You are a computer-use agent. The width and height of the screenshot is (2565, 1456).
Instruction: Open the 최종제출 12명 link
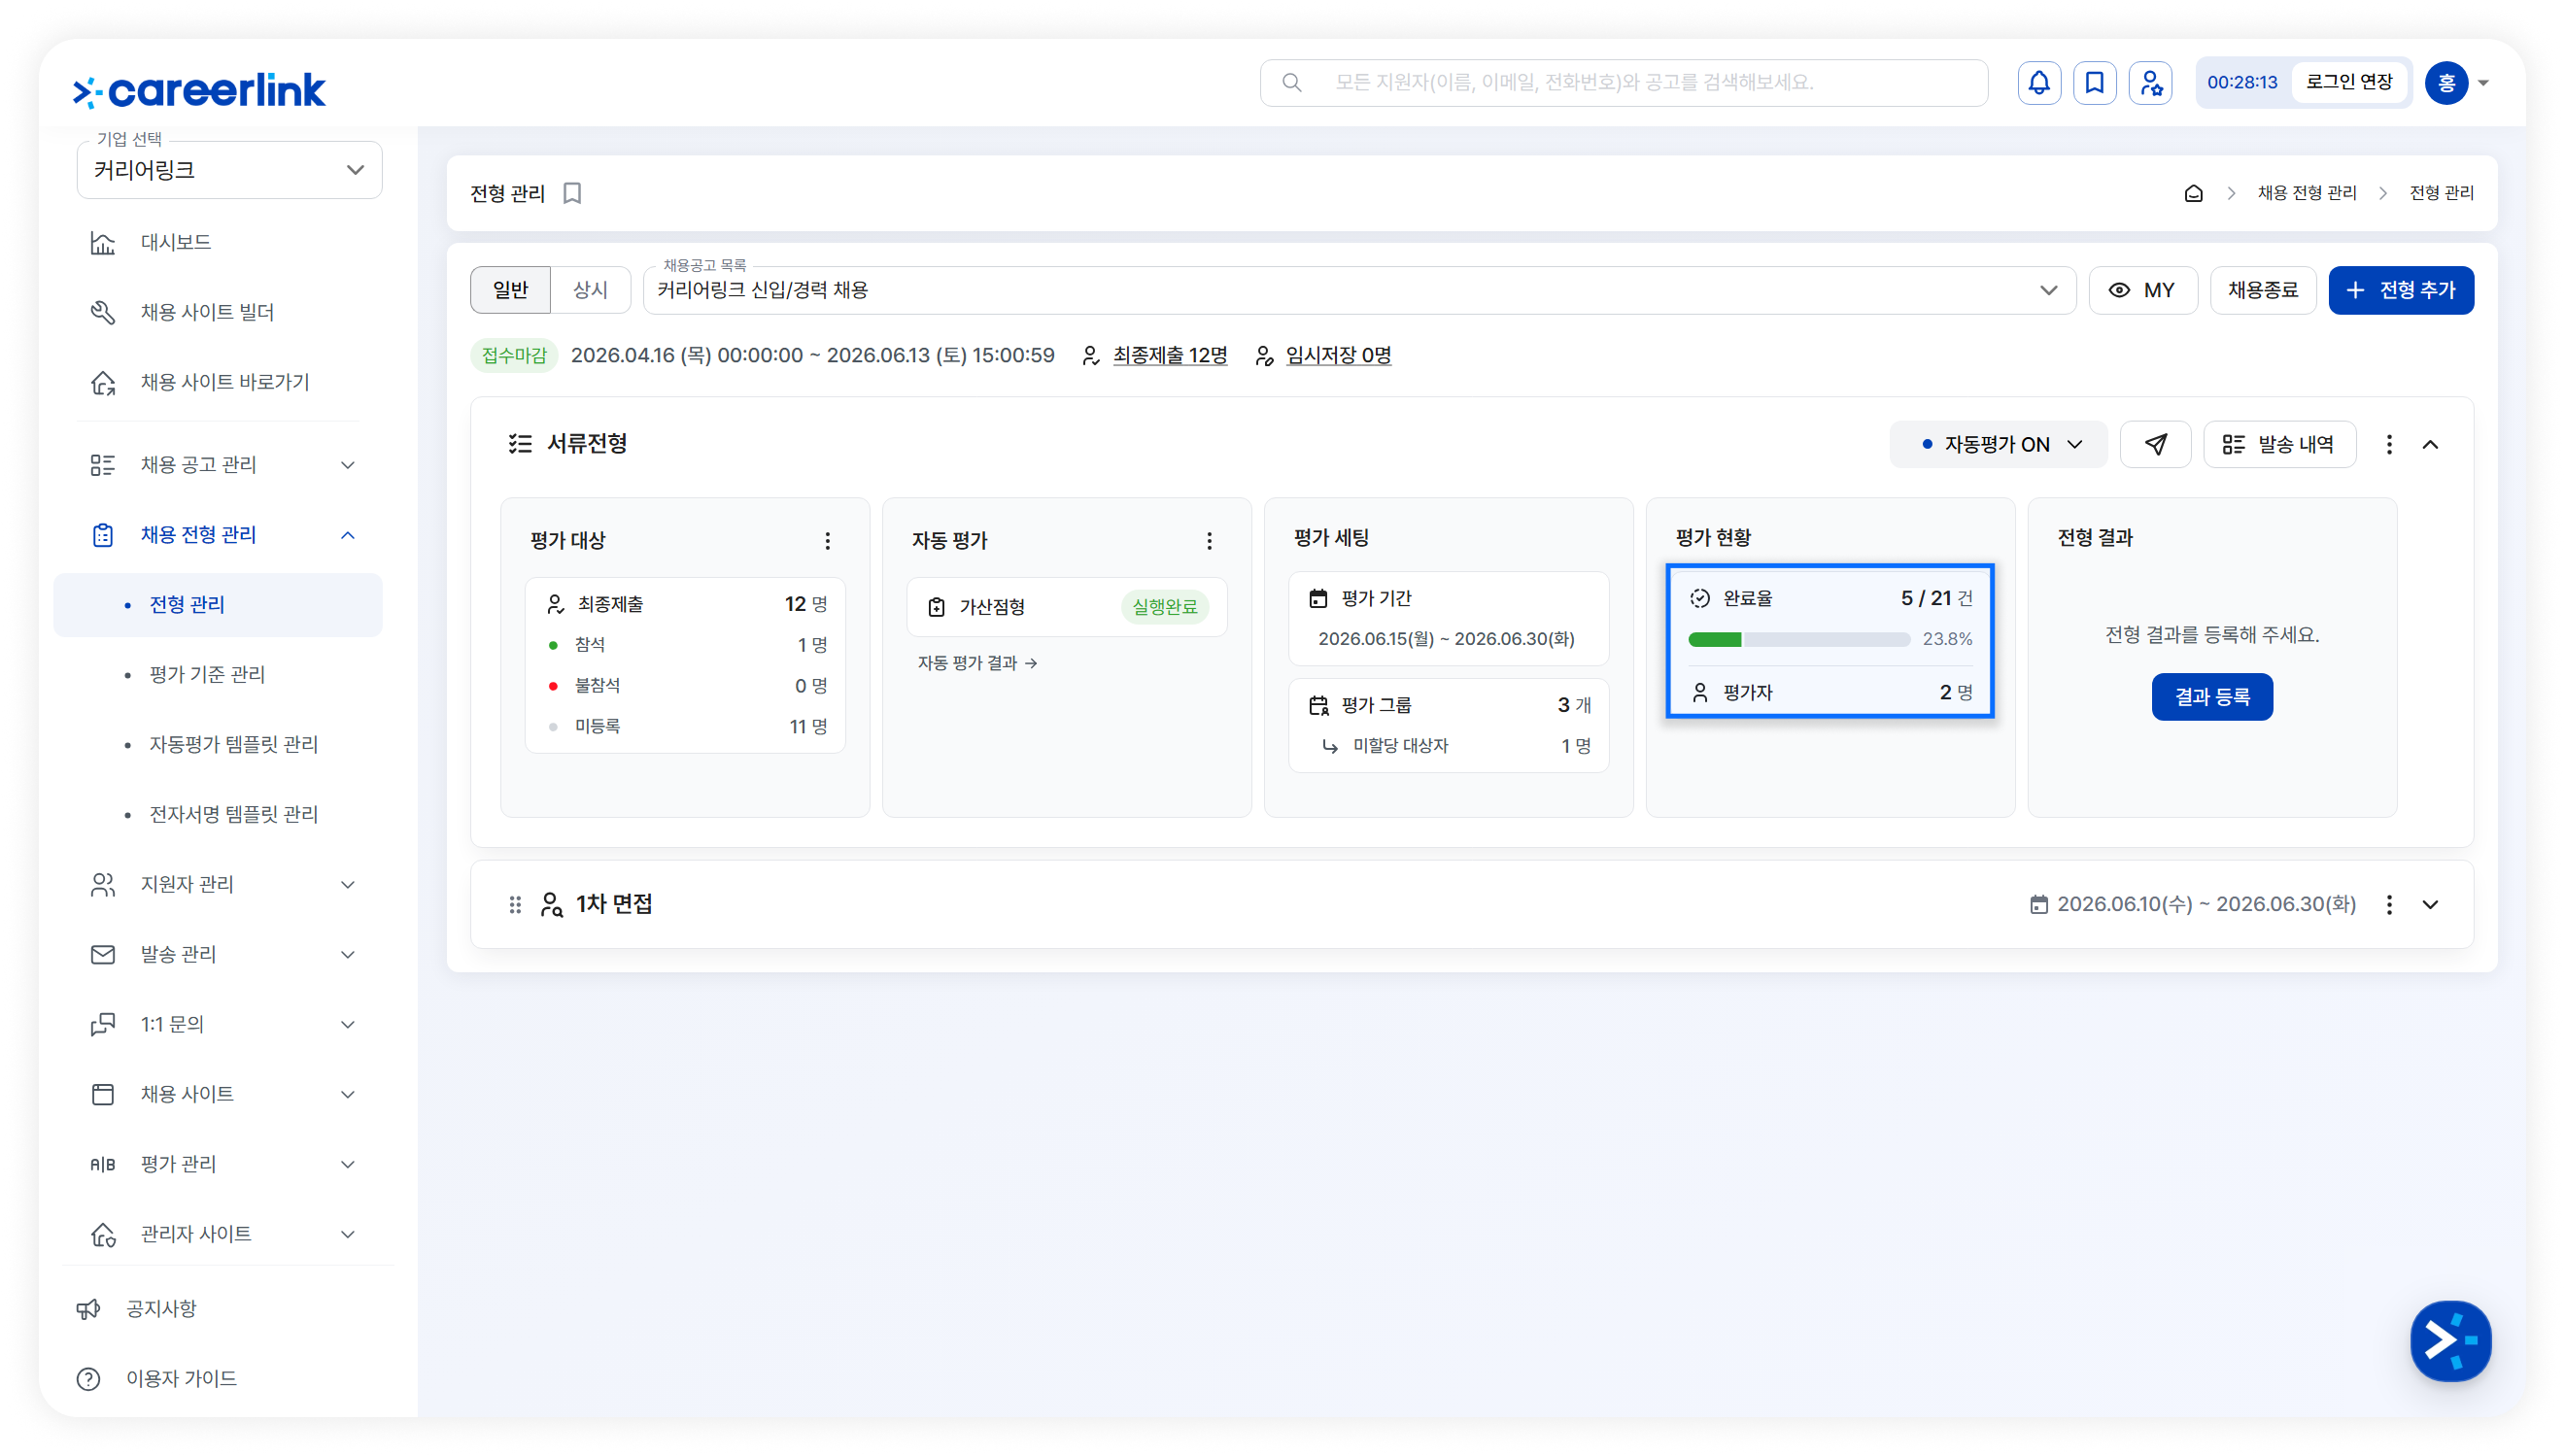click(1169, 356)
